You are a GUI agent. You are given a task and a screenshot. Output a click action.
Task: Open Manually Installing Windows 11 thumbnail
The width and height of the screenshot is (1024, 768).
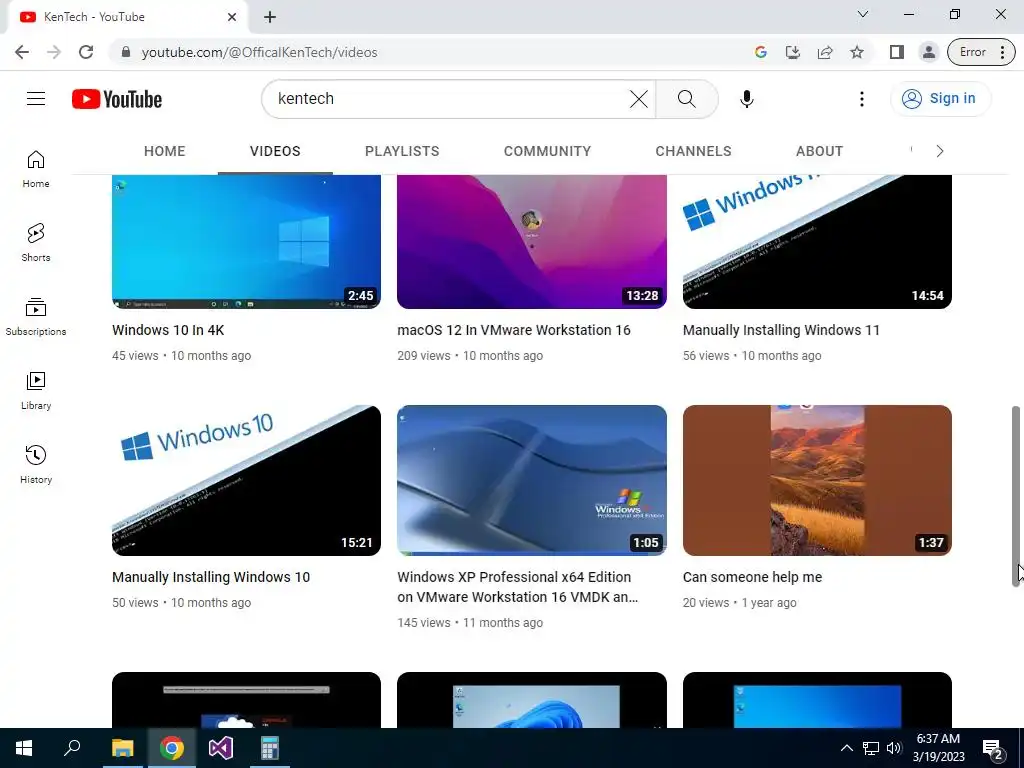tap(817, 241)
